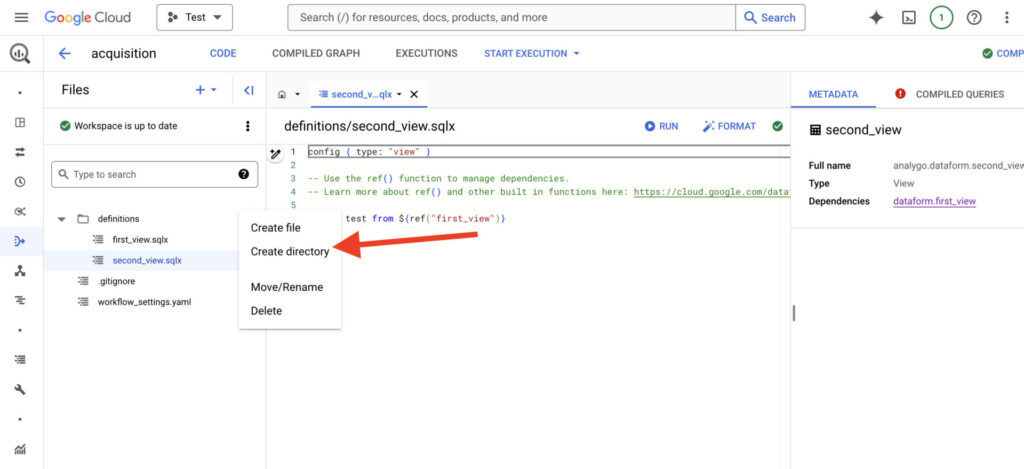Viewport: 1024px width, 469px height.
Task: Collapse the definitions folder
Action: [61, 219]
